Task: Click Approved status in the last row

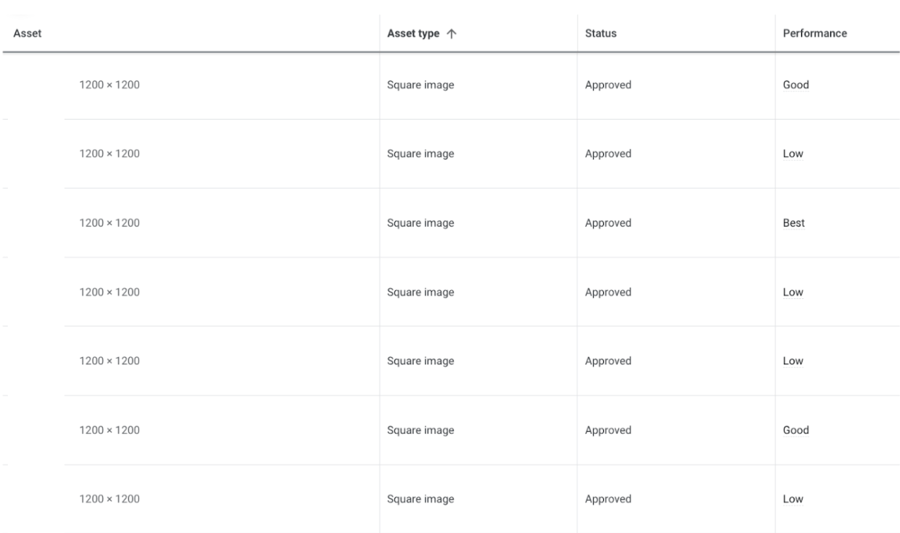Action: pyautogui.click(x=608, y=499)
